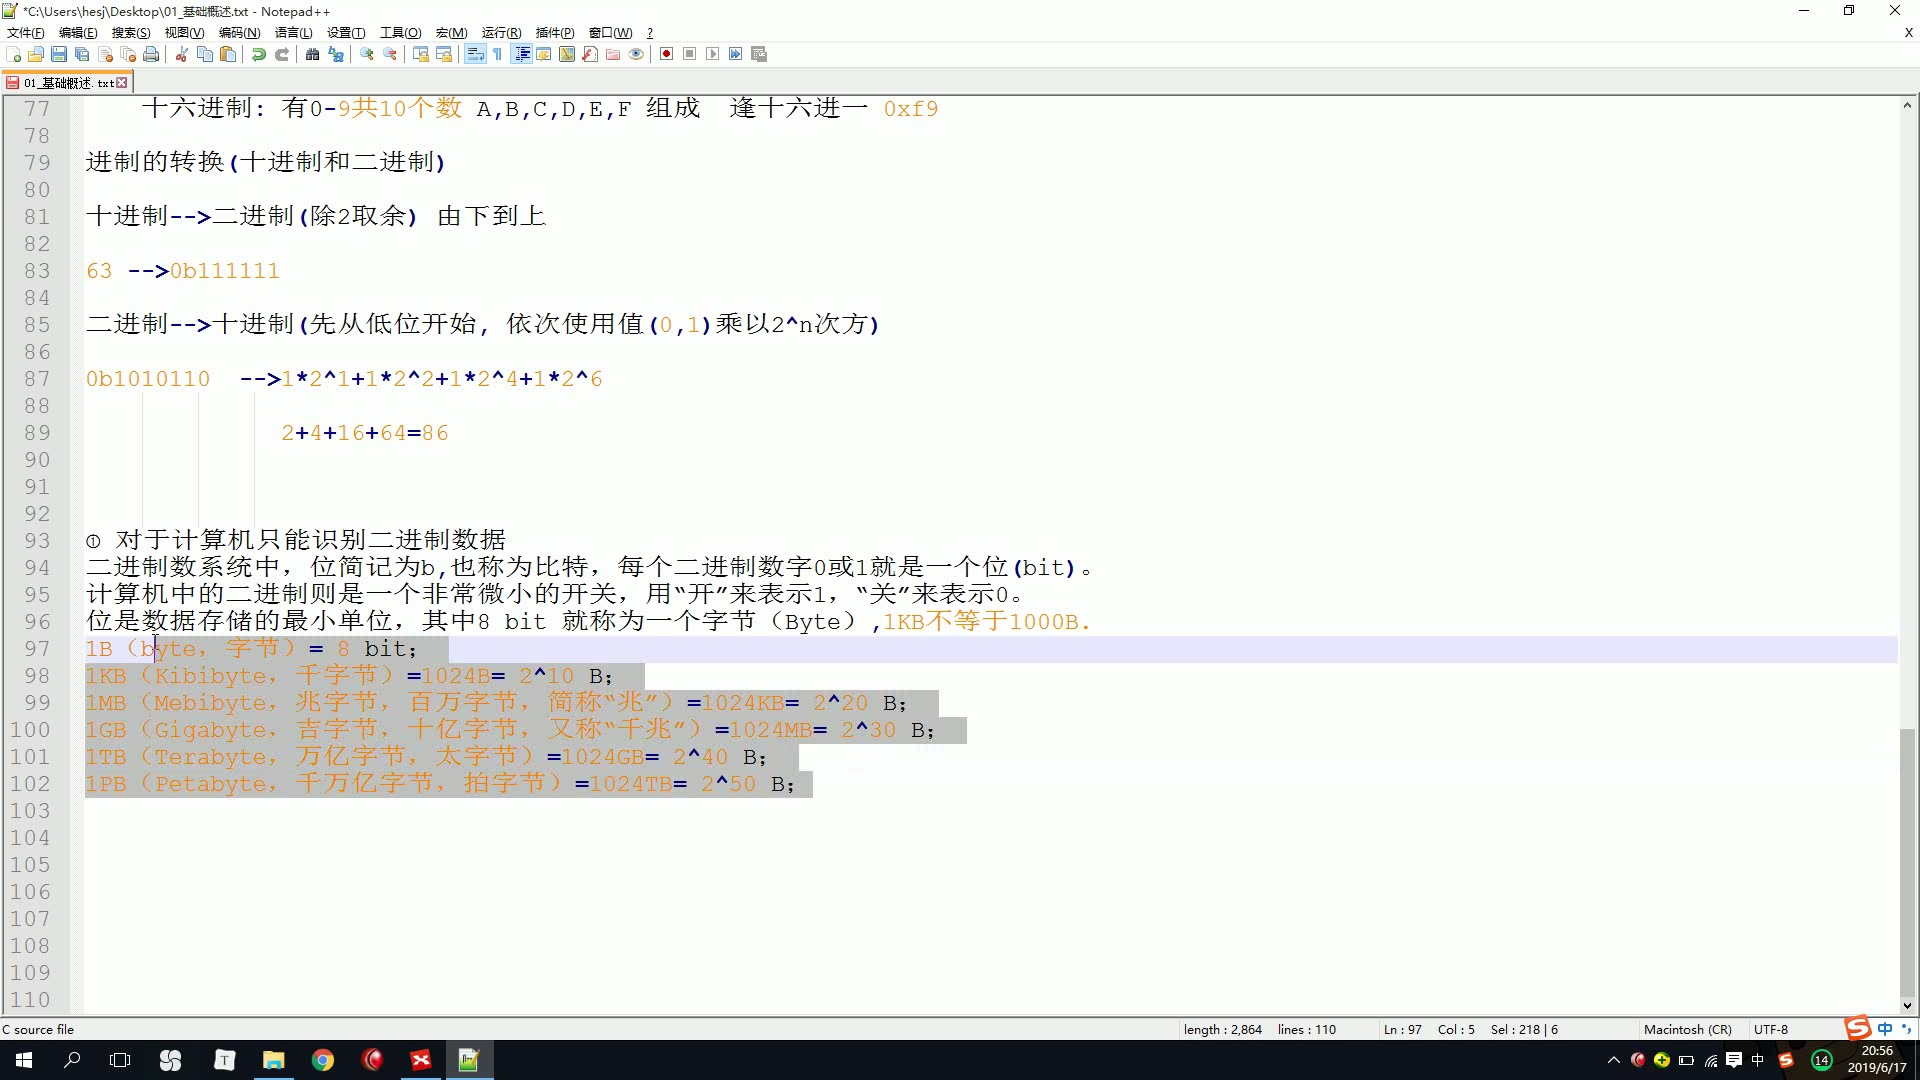The image size is (1920, 1080).
Task: Click the Print toolbar icon
Action: coord(150,54)
